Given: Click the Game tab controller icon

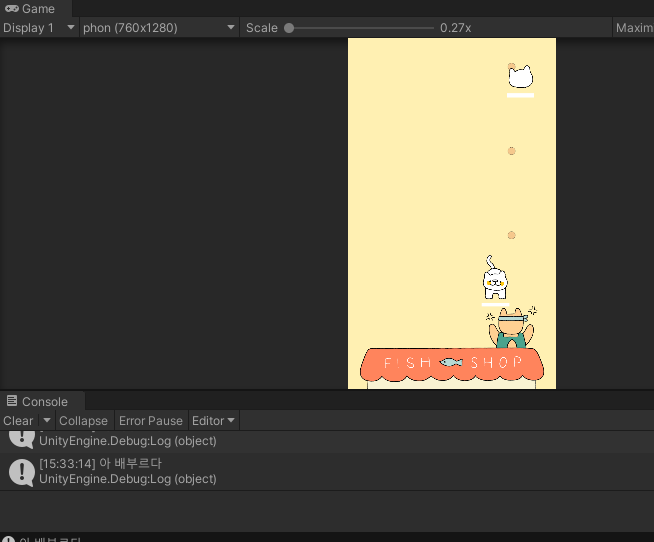Looking at the screenshot, I should 12,8.
